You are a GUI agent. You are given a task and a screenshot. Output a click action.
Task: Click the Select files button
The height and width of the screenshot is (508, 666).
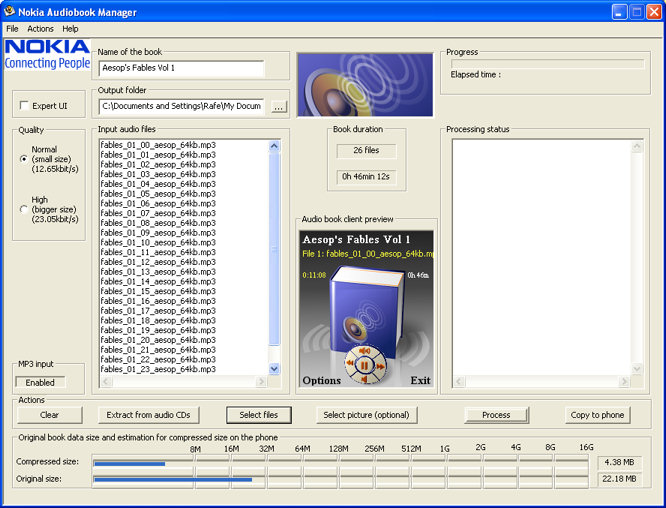[259, 415]
